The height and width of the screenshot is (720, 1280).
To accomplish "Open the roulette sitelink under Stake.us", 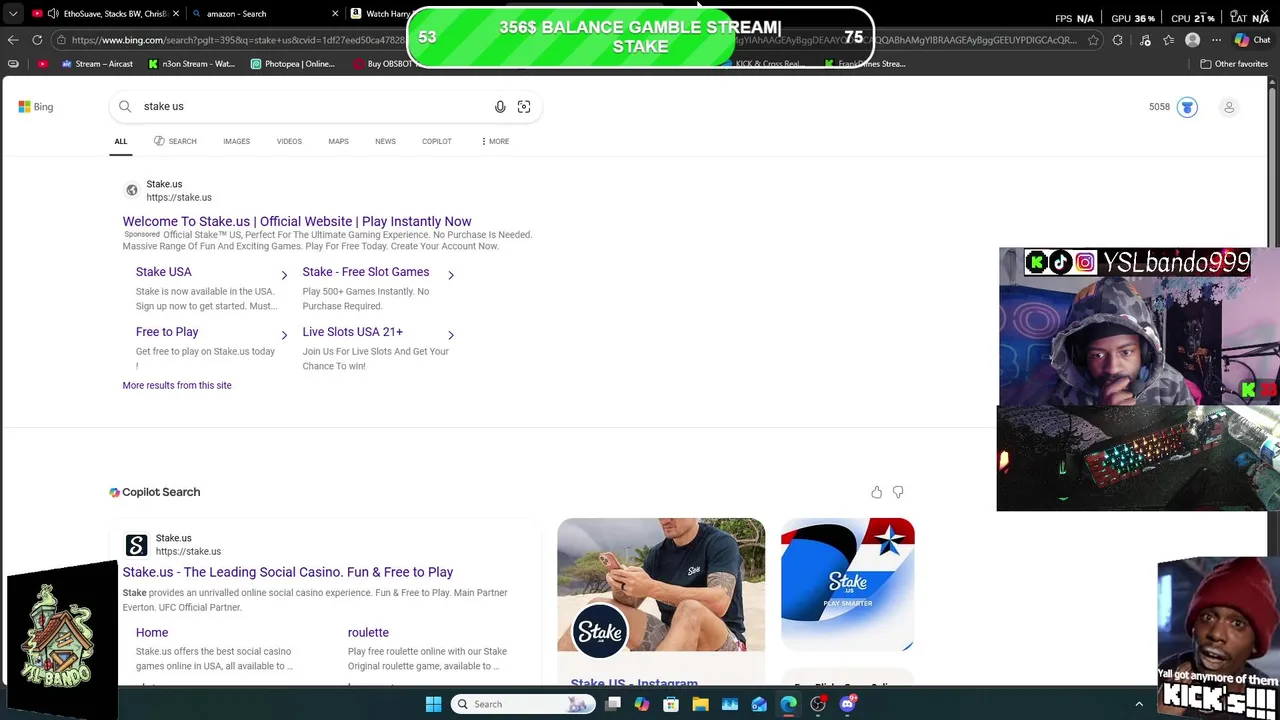I will pos(368,632).
